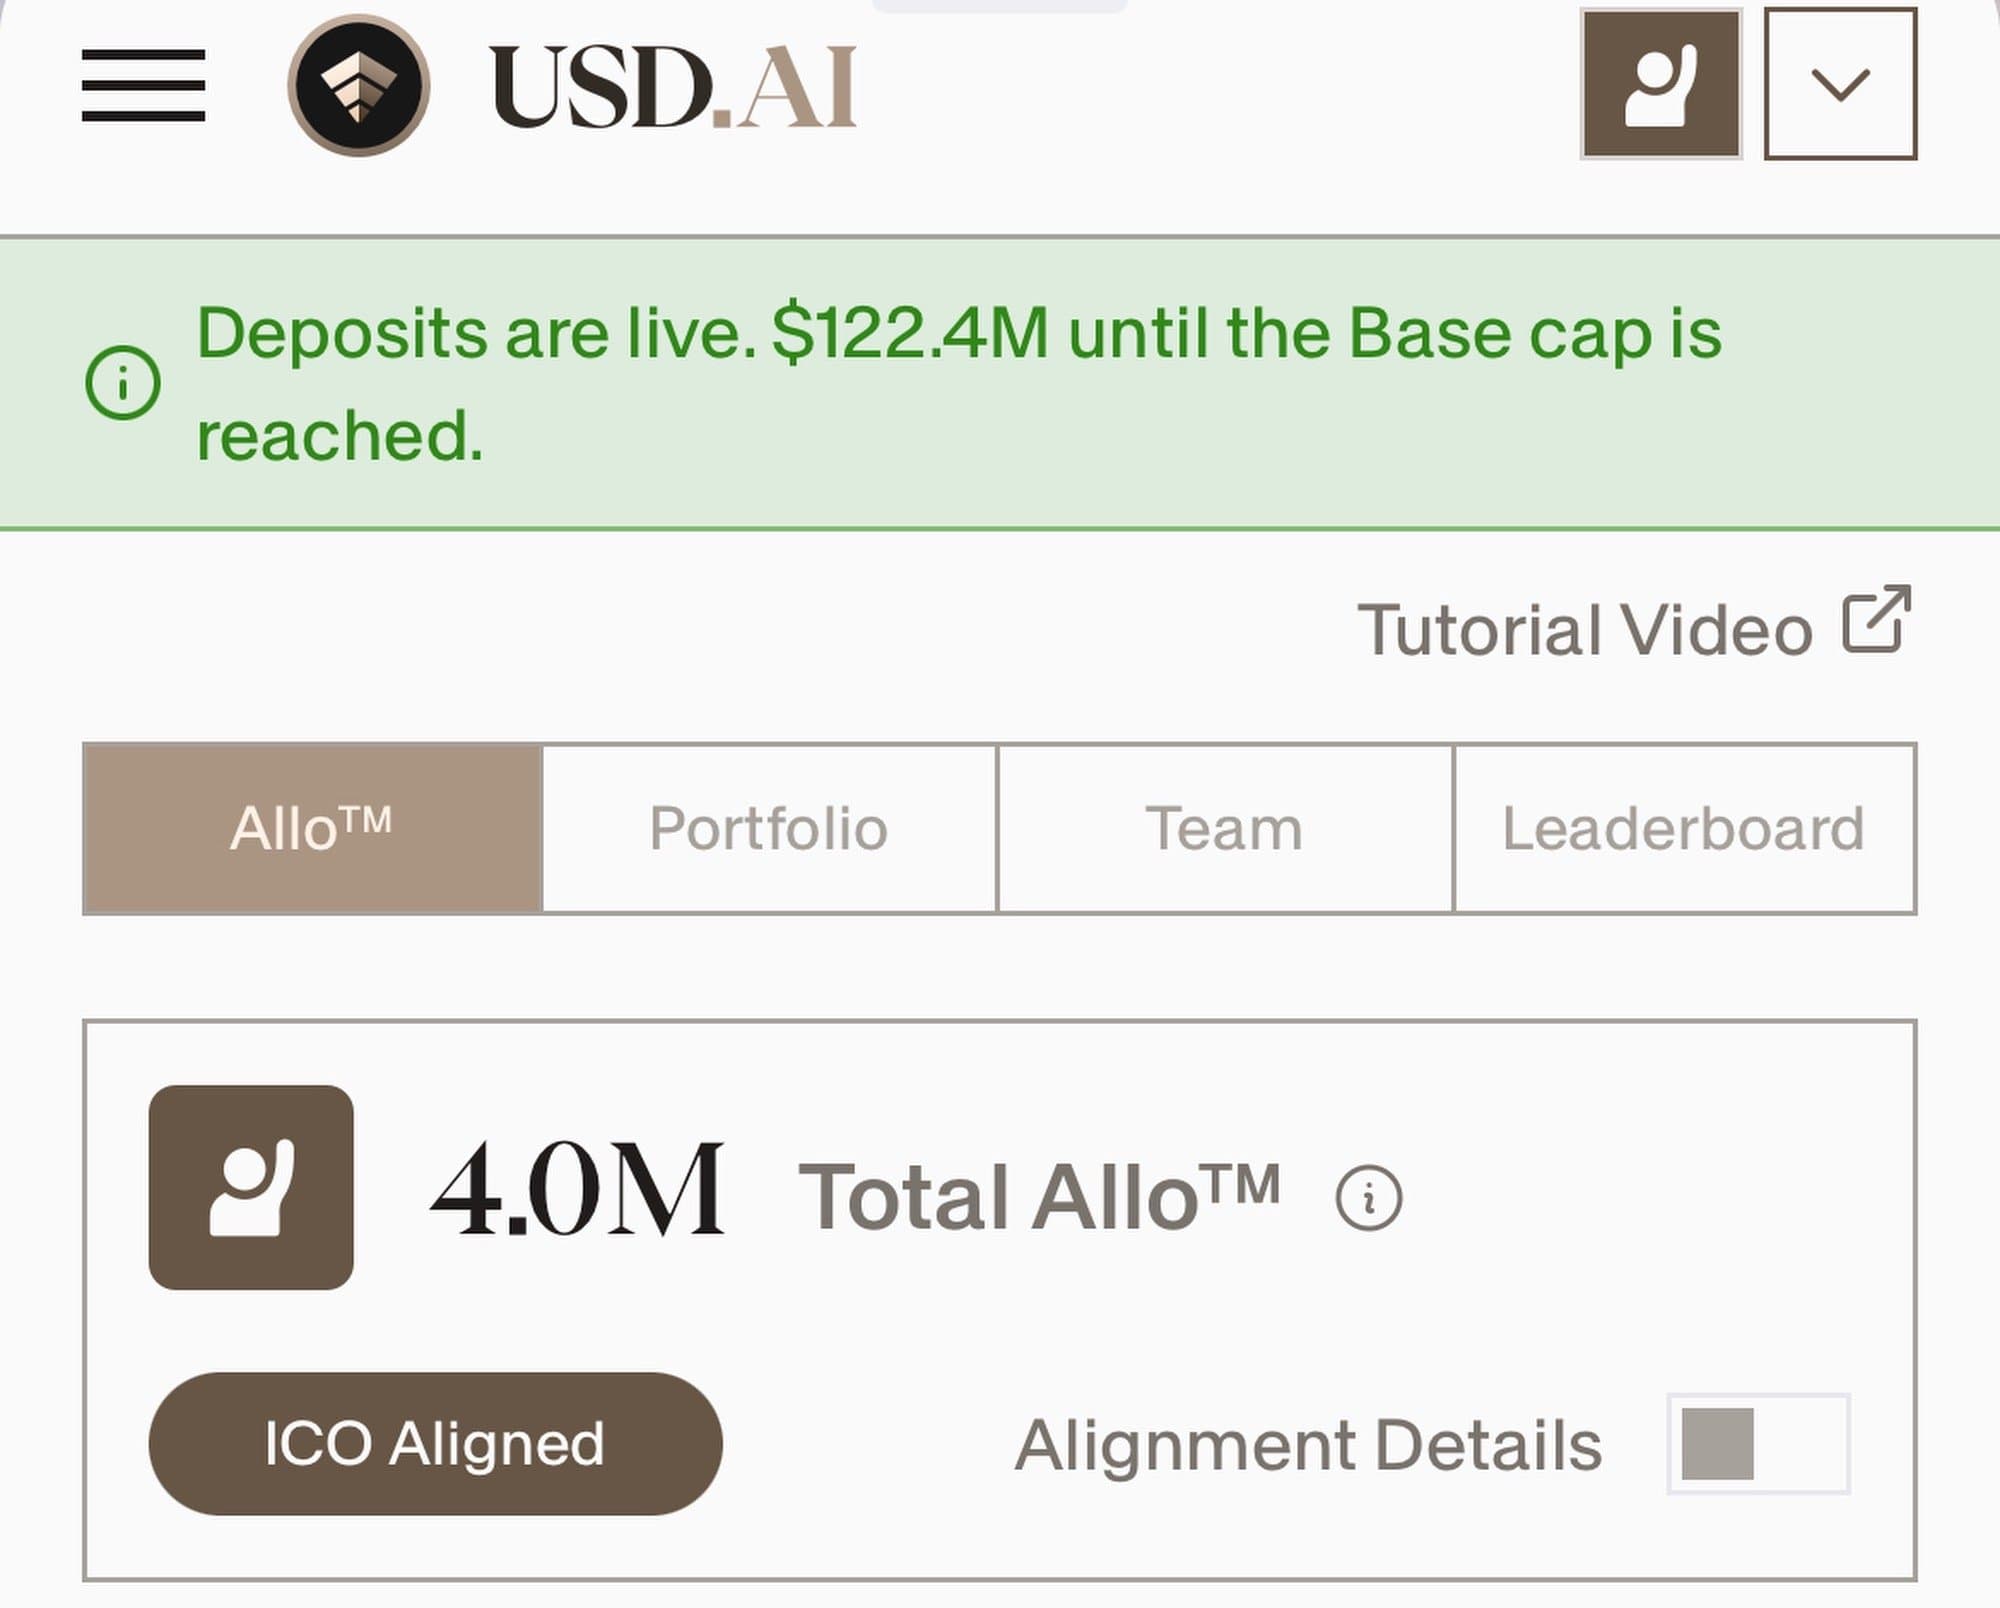
Task: Click the USD.AI circular logo icon
Action: tap(358, 85)
